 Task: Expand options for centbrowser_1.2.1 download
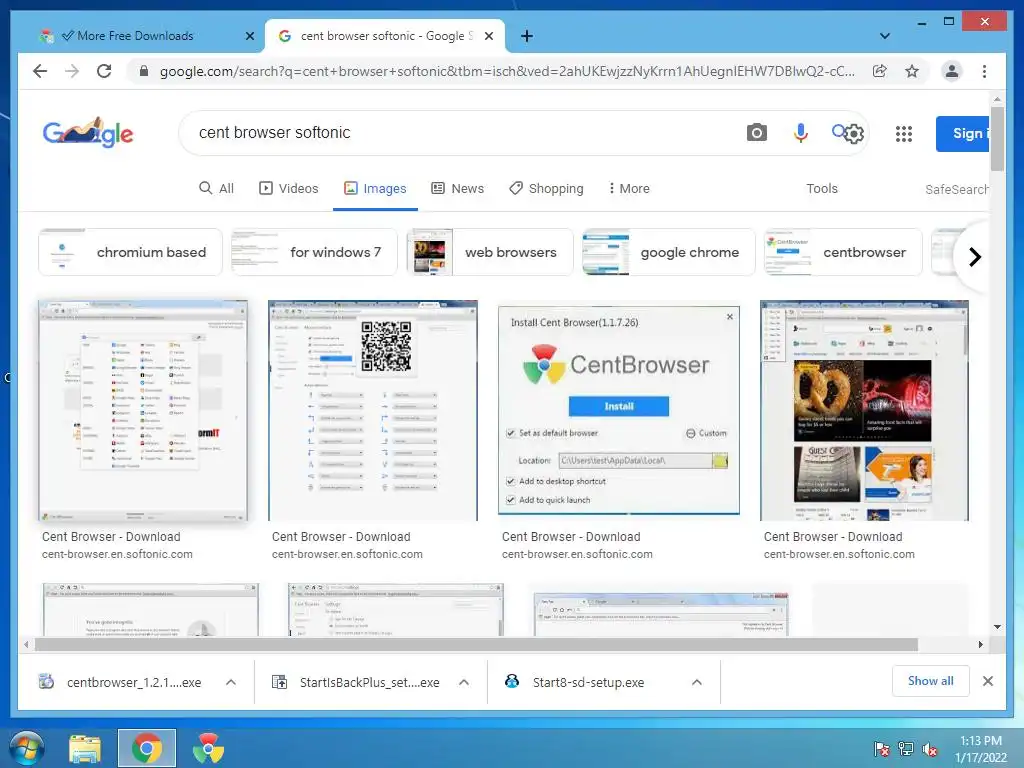[x=231, y=682]
